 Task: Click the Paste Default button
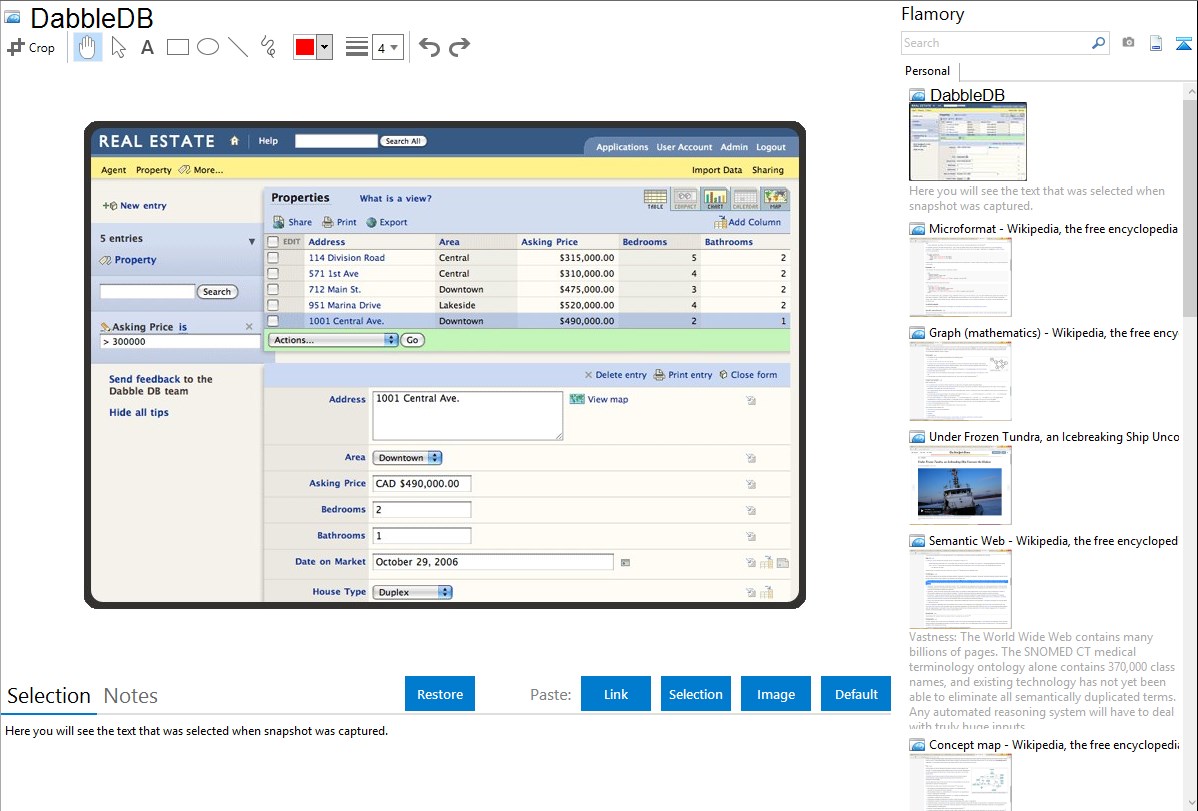click(x=856, y=694)
